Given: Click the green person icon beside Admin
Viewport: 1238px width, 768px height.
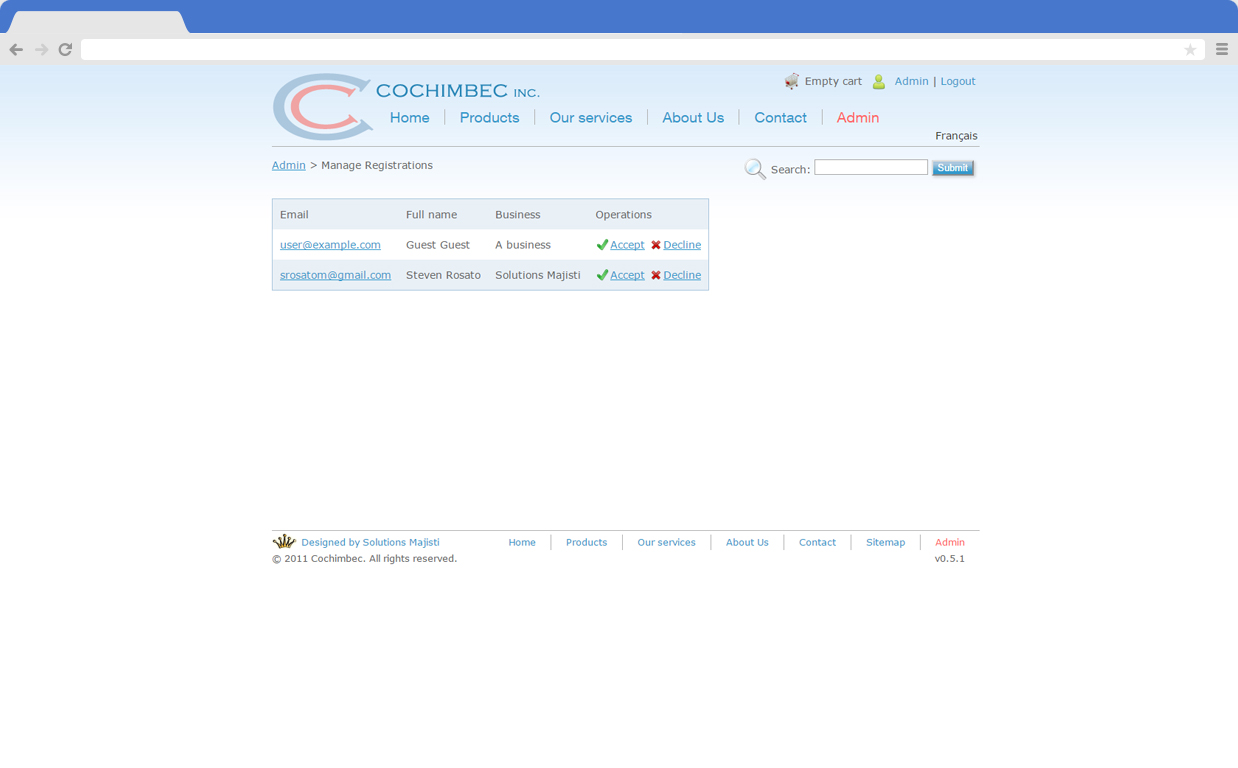Looking at the screenshot, I should 878,81.
